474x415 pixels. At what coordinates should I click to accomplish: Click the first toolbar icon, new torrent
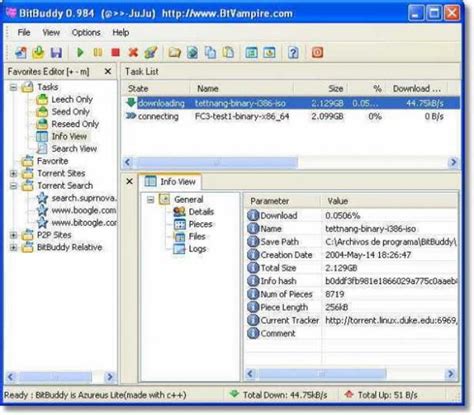pos(21,53)
